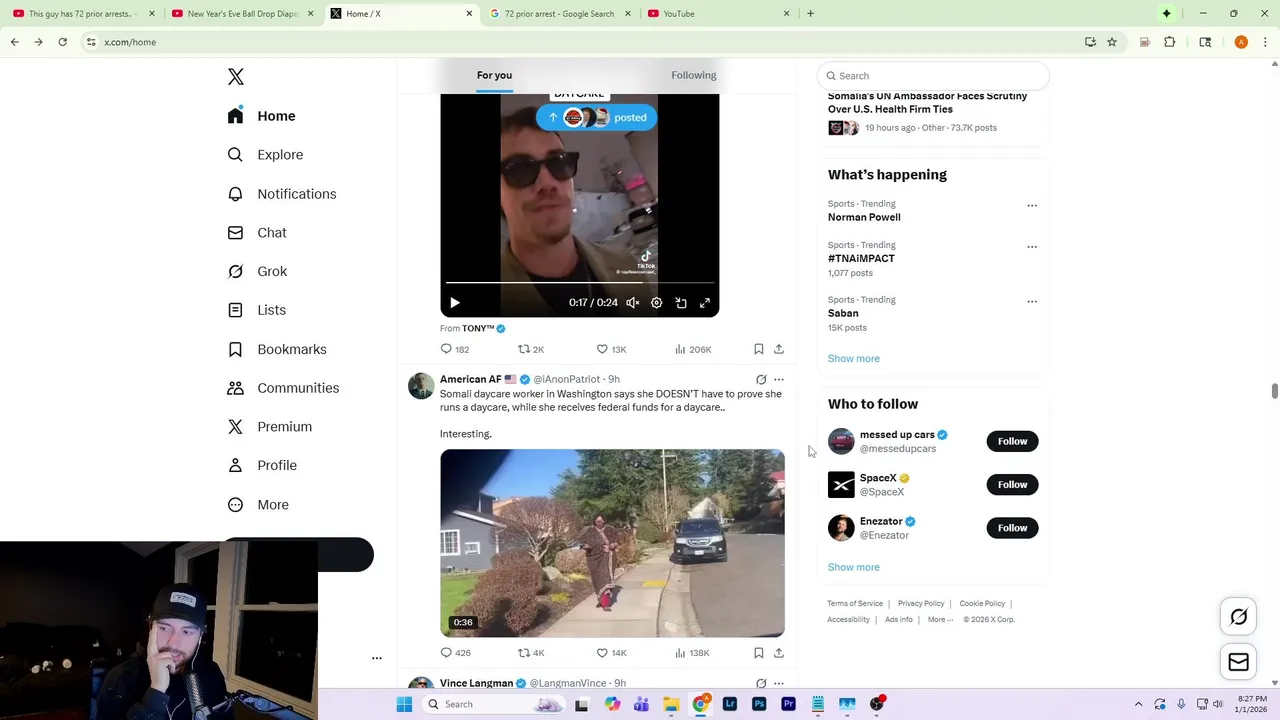The image size is (1280, 720).
Task: Open Notifications in the sidebar
Action: (x=282, y=194)
